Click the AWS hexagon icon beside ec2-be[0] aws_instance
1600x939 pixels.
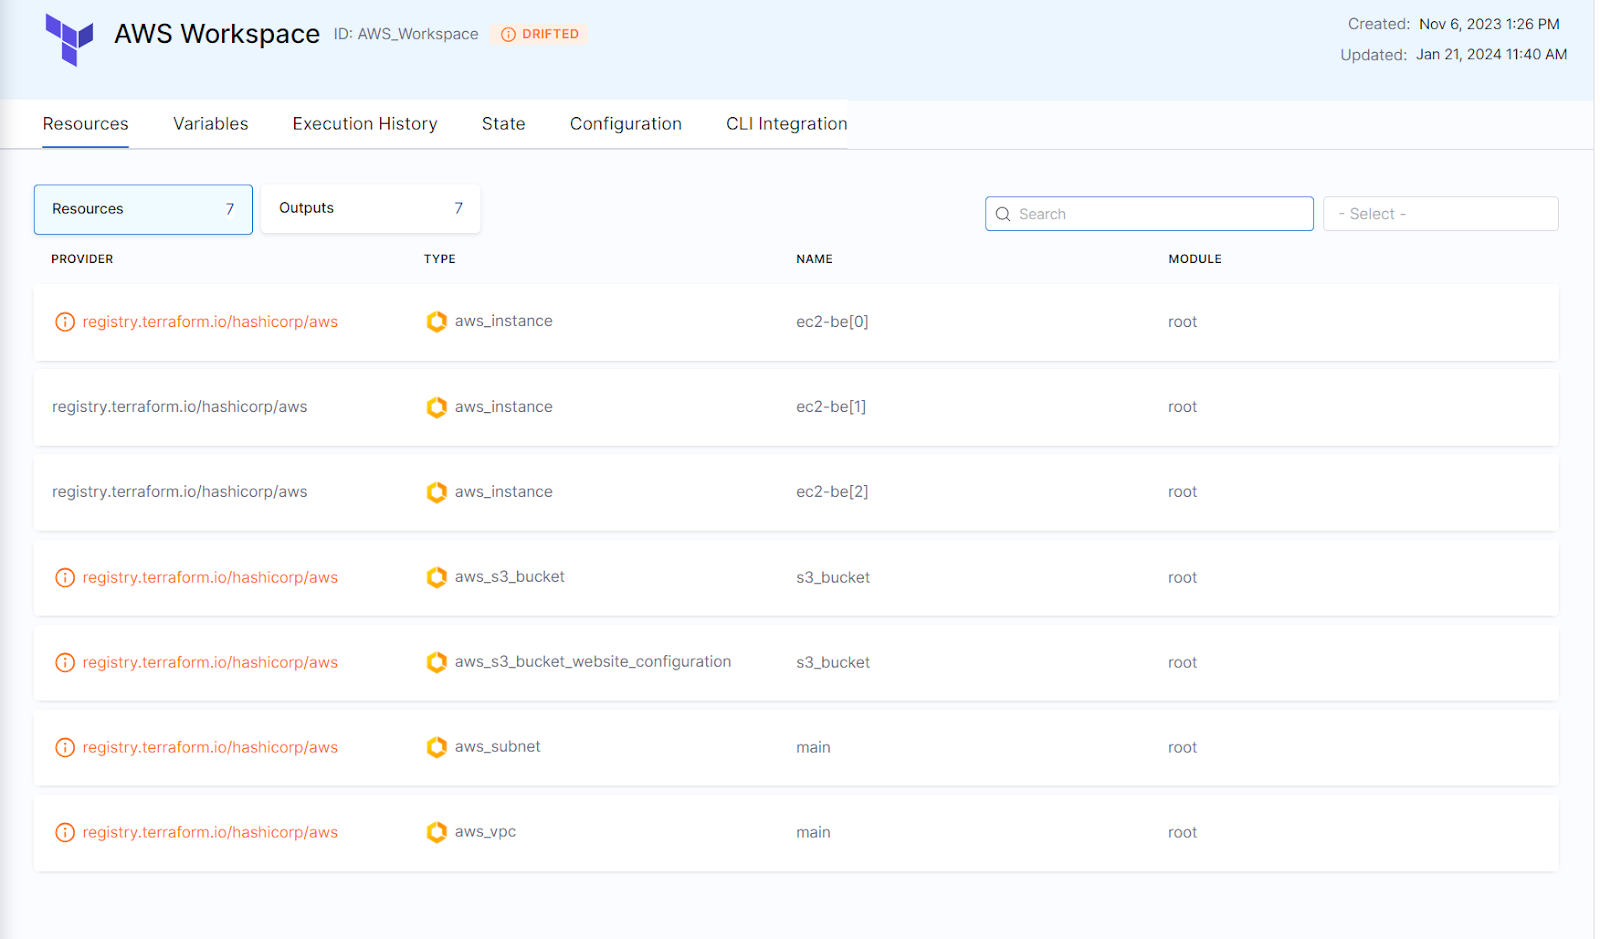tap(437, 322)
